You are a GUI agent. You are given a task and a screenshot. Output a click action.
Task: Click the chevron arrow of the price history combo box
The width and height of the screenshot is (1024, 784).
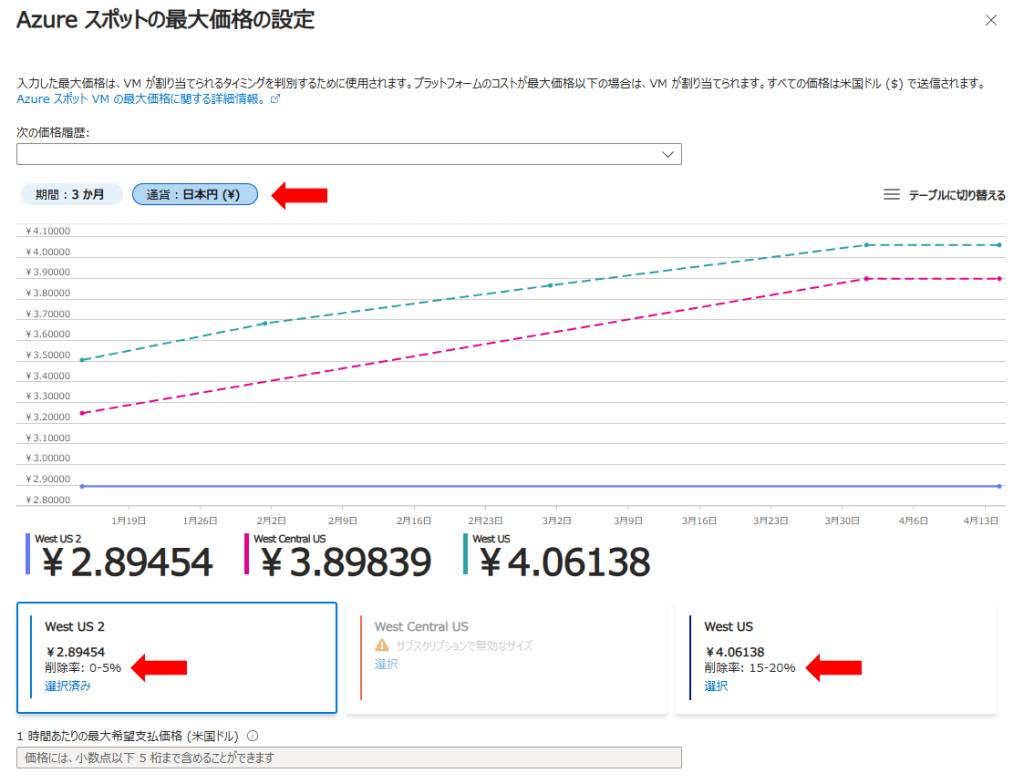coord(667,154)
